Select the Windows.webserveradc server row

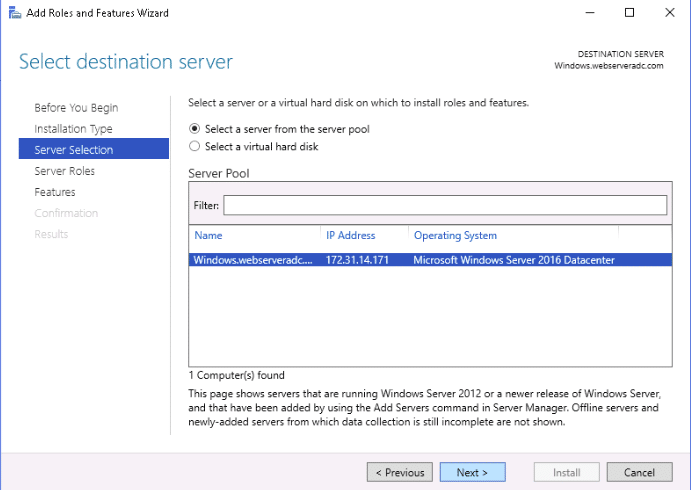430,260
